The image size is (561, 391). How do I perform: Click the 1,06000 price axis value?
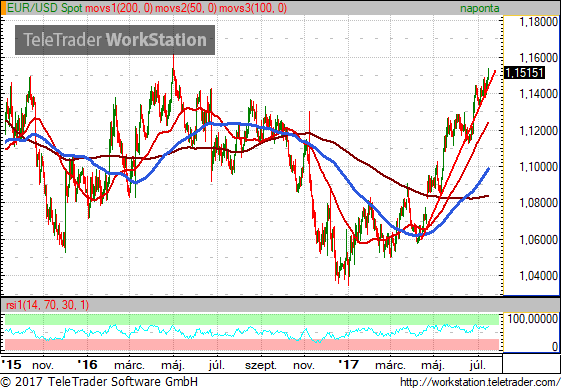(x=538, y=239)
